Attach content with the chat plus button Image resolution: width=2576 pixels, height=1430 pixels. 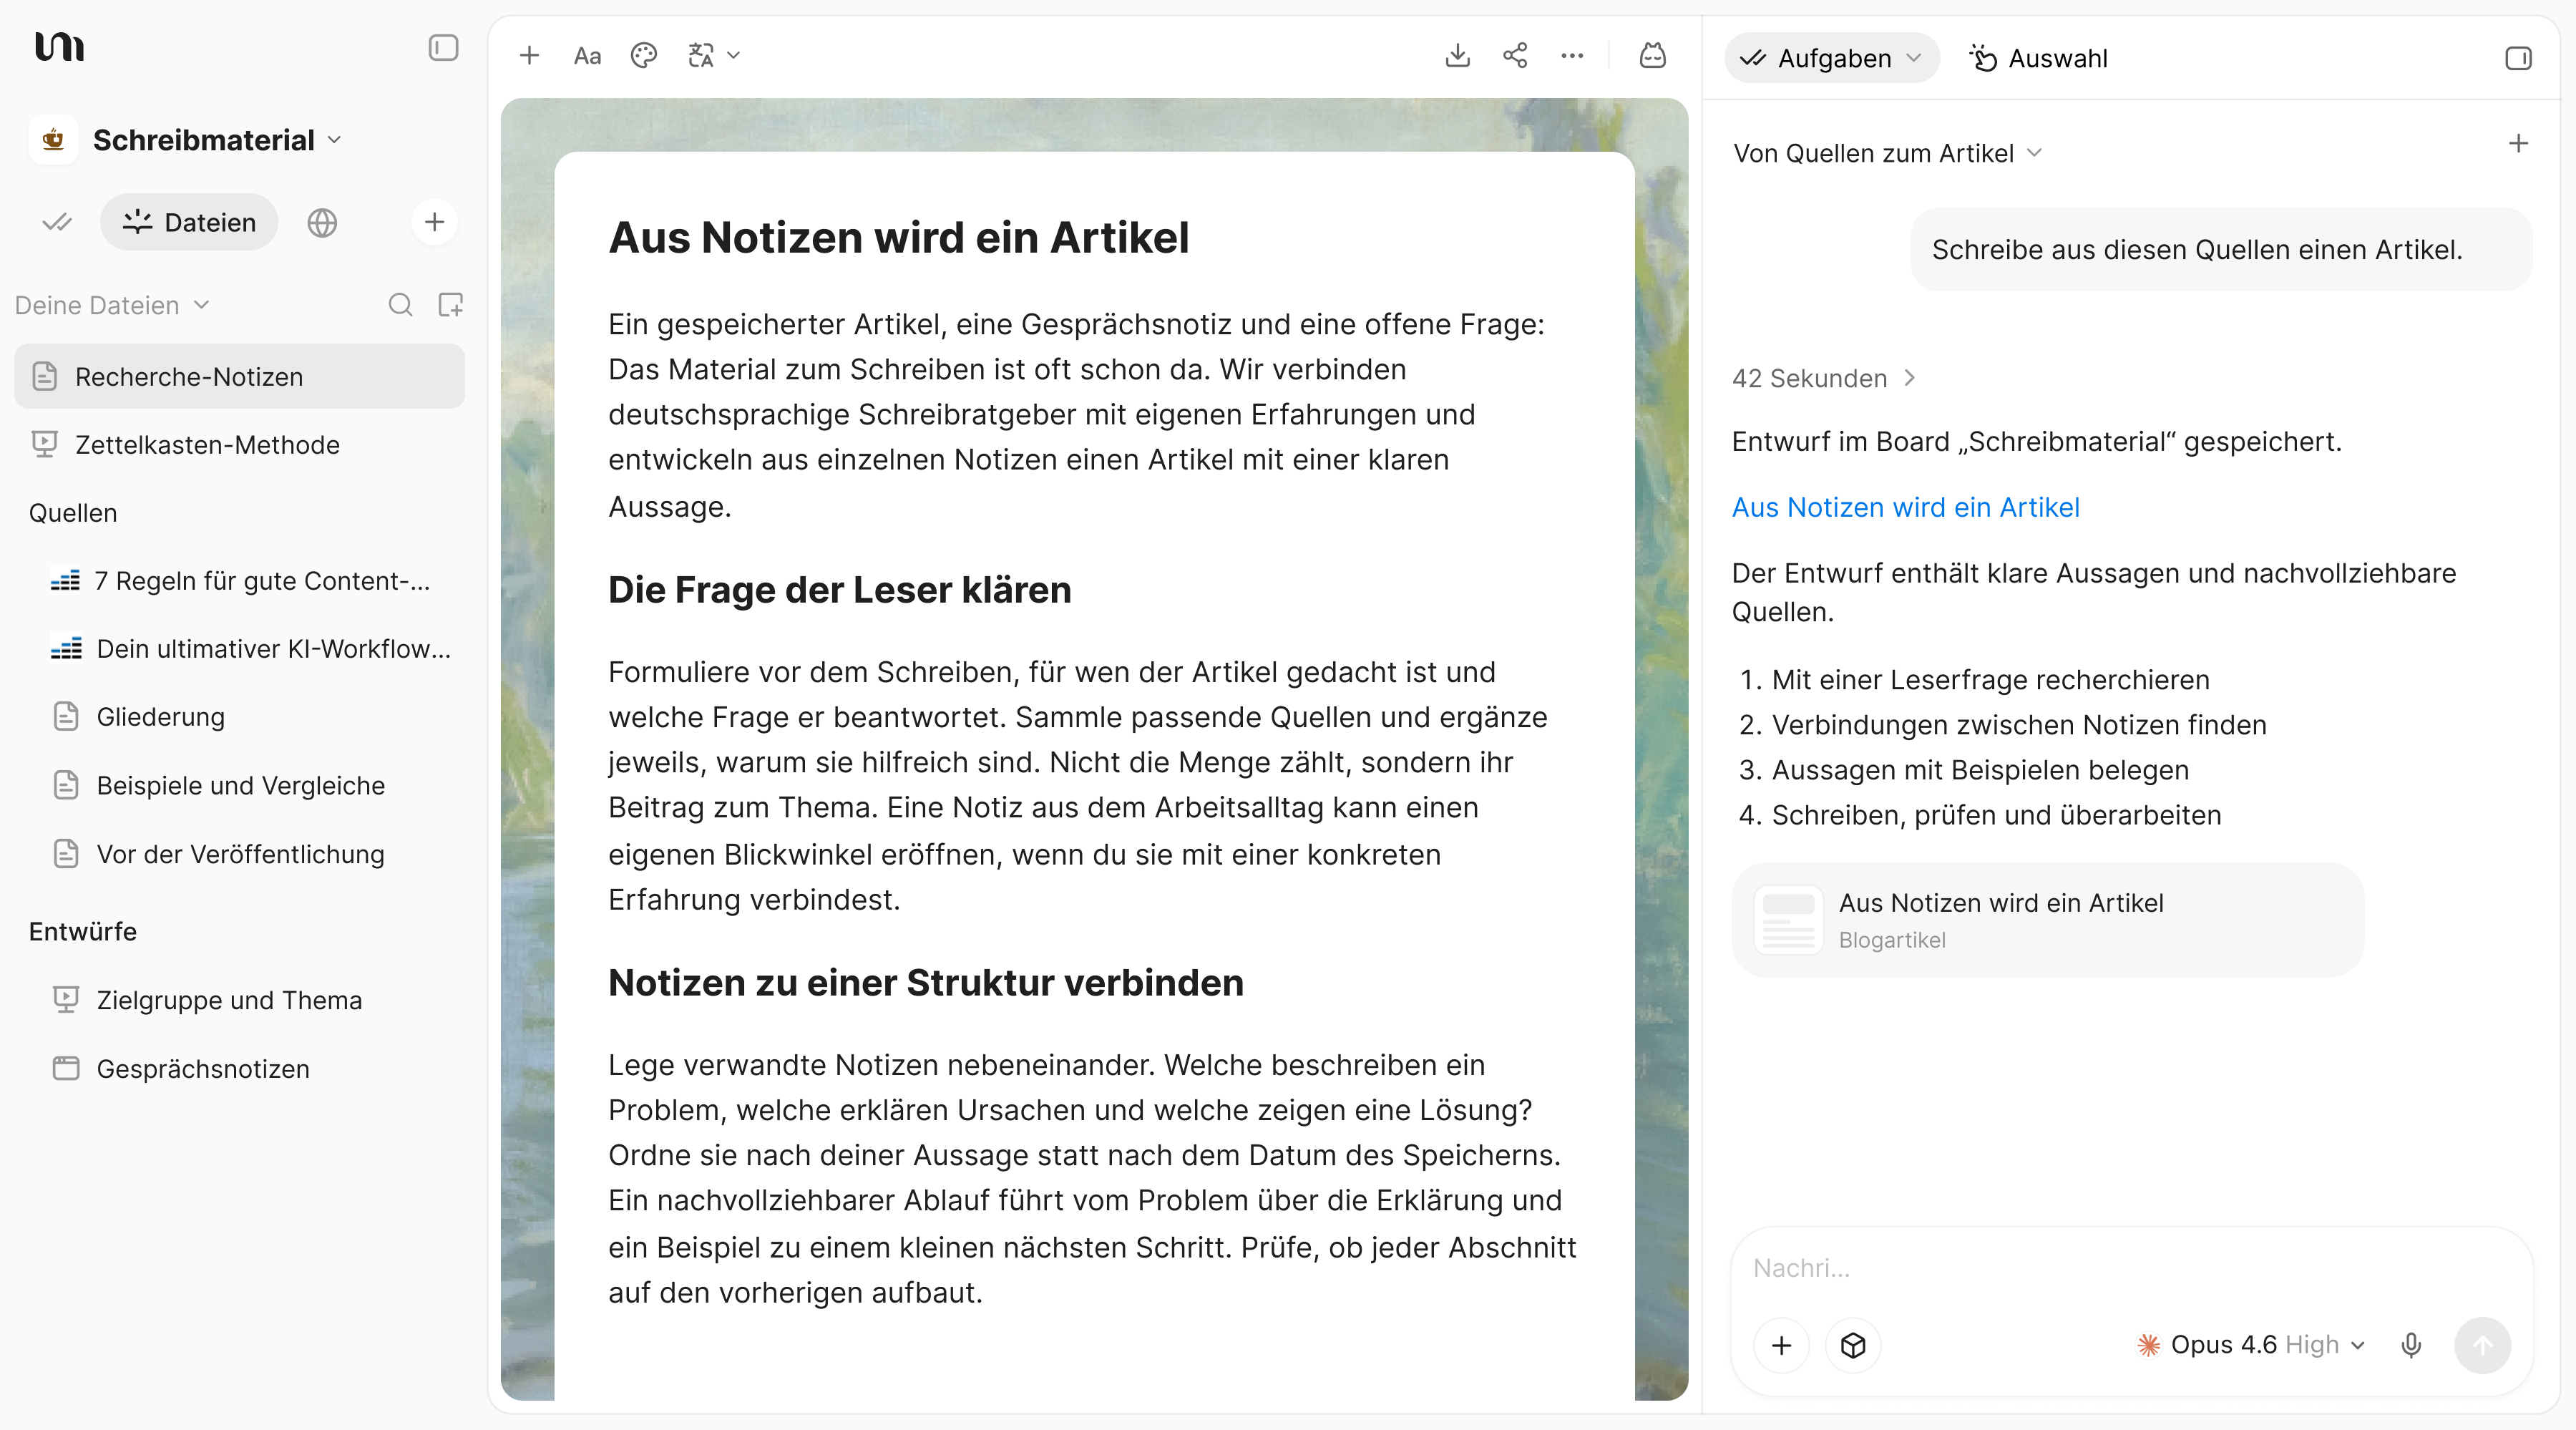[1781, 1345]
